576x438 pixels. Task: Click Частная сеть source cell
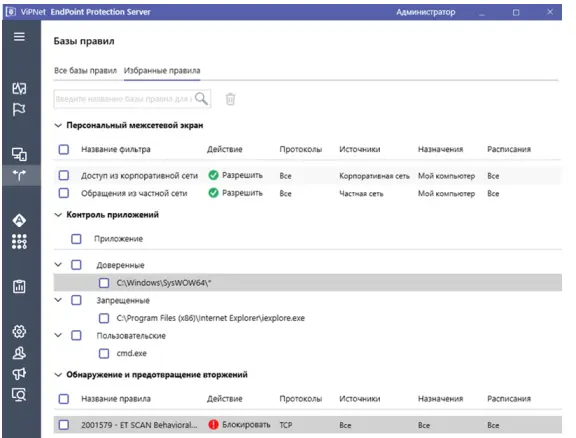[x=361, y=194]
